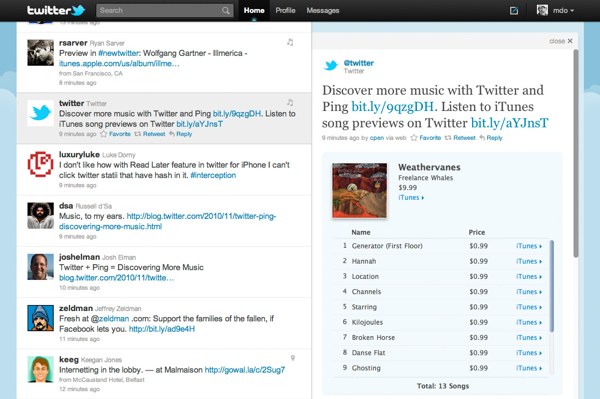Favorite the tweet in the detail pane
This screenshot has width=600, height=399.
point(426,138)
